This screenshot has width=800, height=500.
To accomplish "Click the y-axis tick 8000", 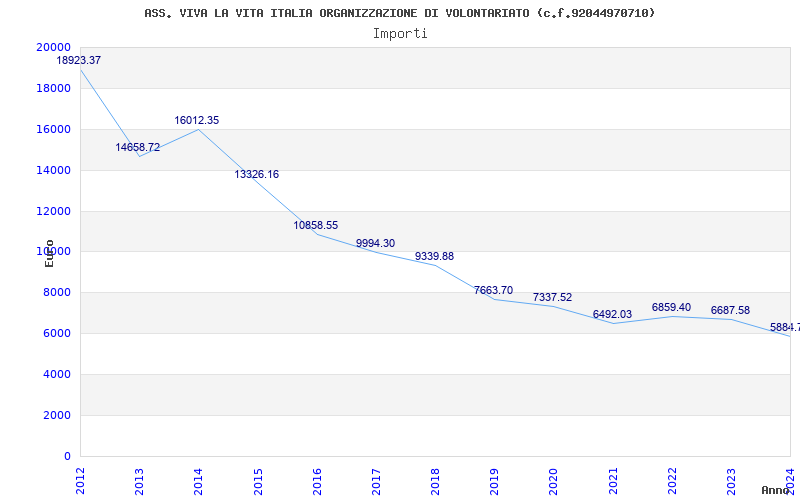I will pos(57,293).
